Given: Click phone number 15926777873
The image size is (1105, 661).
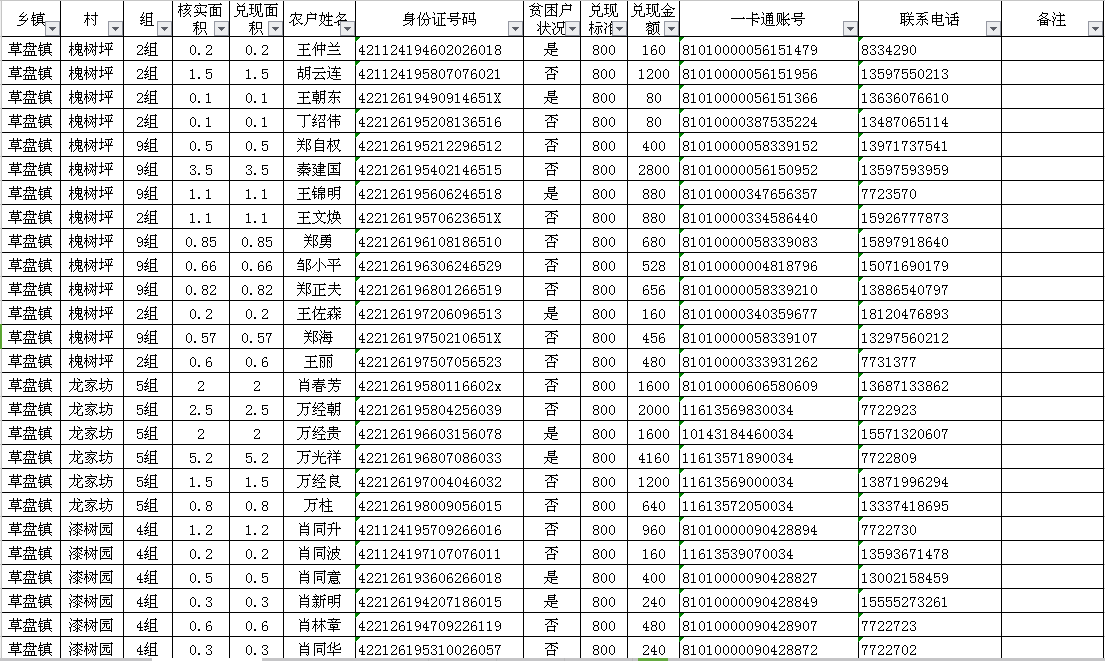Looking at the screenshot, I should 905,218.
